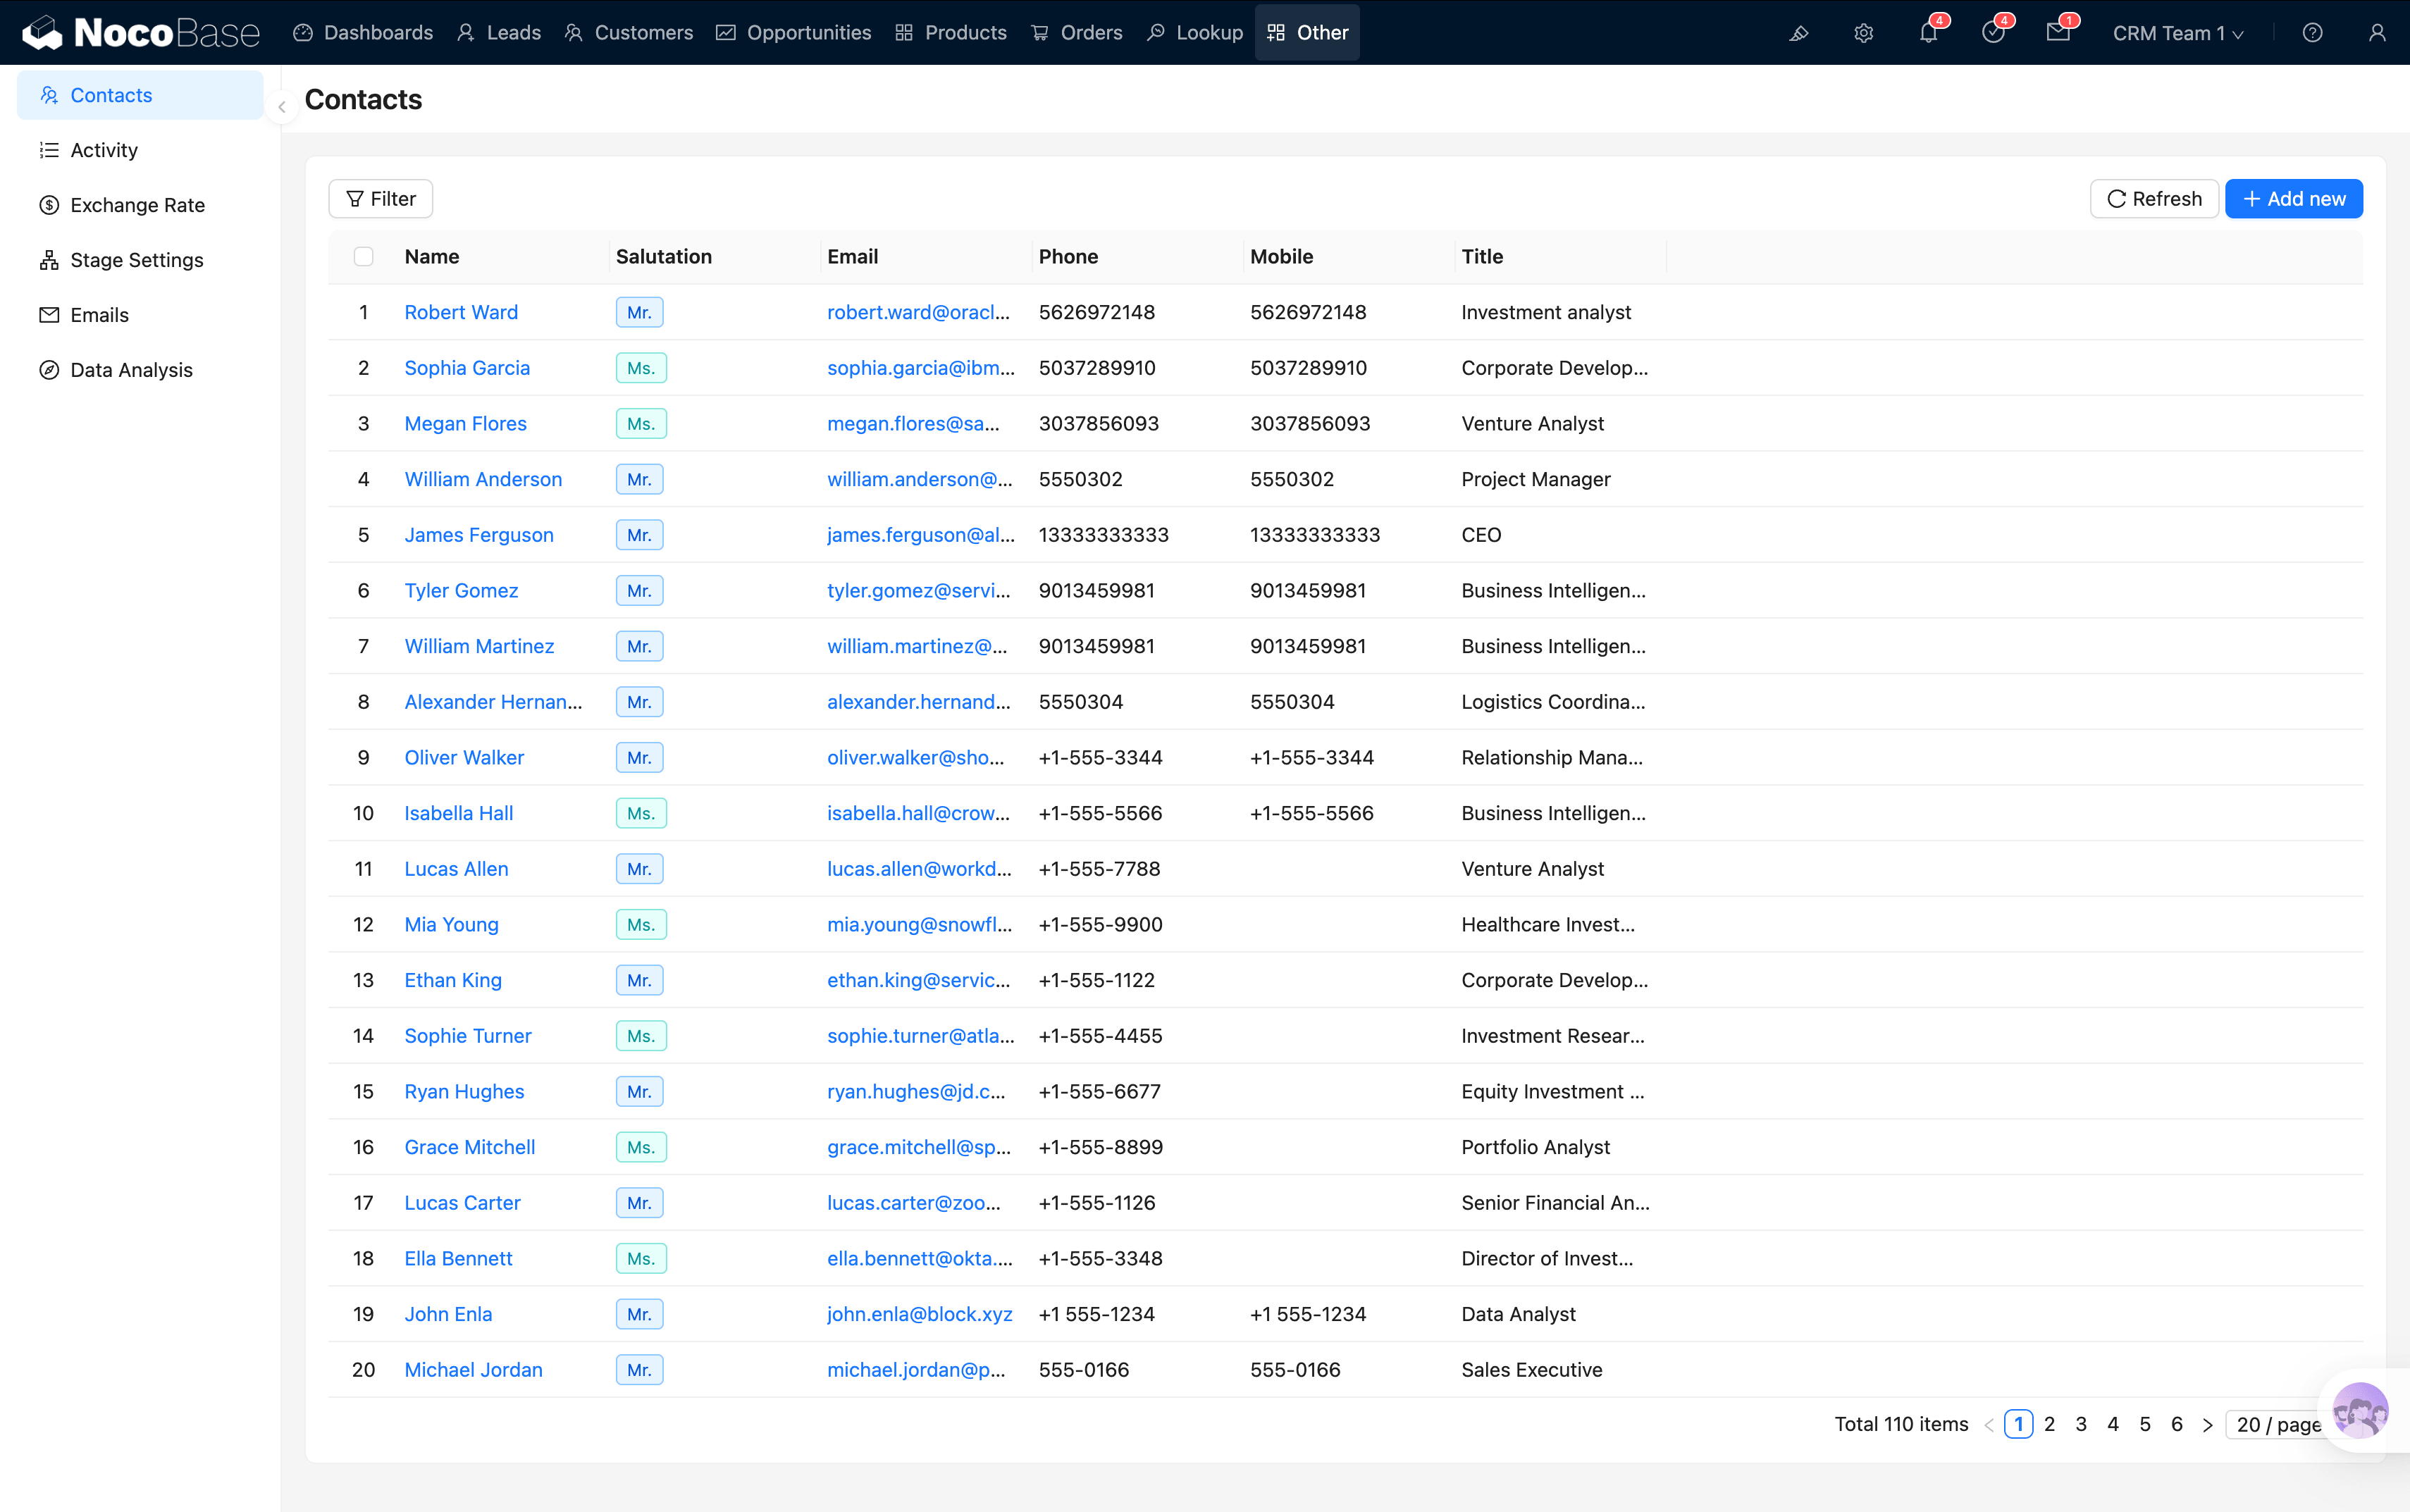This screenshot has height=1512, width=2410.
Task: Open Data Analysis from the sidebar
Action: [x=131, y=369]
